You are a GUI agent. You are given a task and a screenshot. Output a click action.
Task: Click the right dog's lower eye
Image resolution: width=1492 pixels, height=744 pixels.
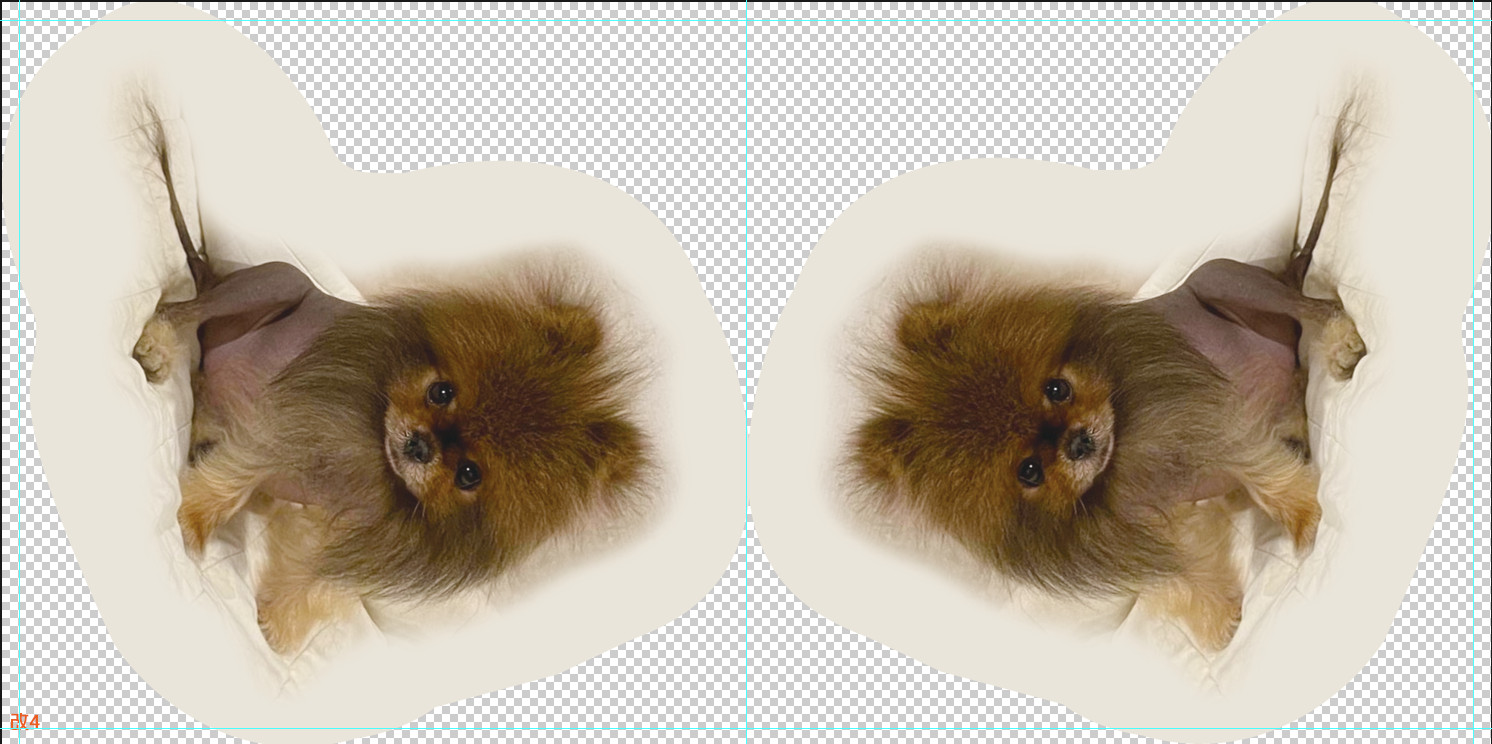tap(1031, 471)
